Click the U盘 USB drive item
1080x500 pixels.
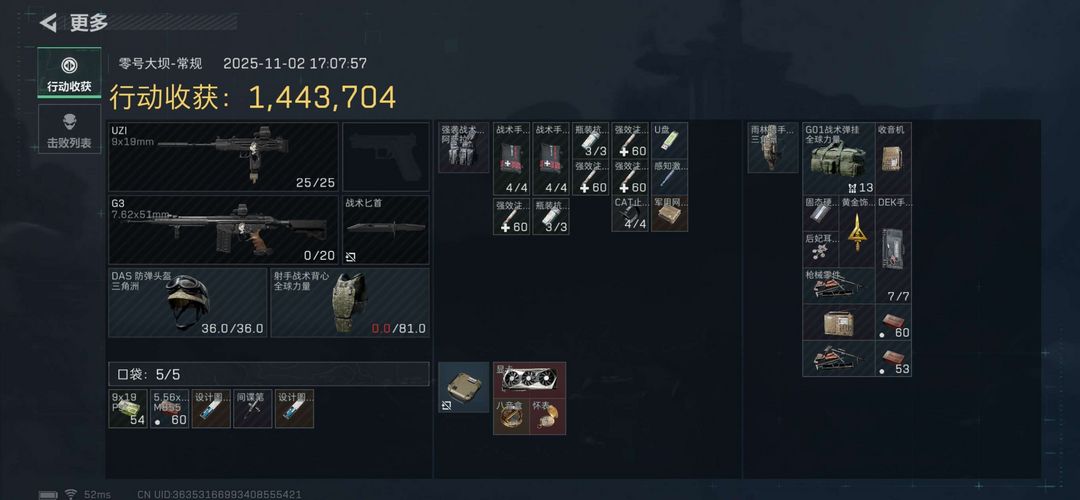pos(669,140)
